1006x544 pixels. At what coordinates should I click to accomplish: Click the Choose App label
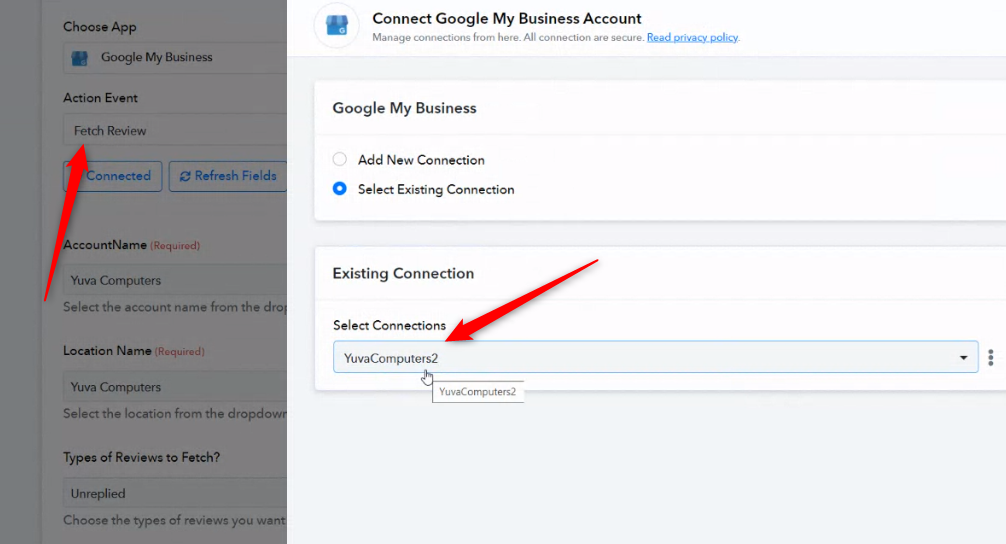pyautogui.click(x=99, y=27)
